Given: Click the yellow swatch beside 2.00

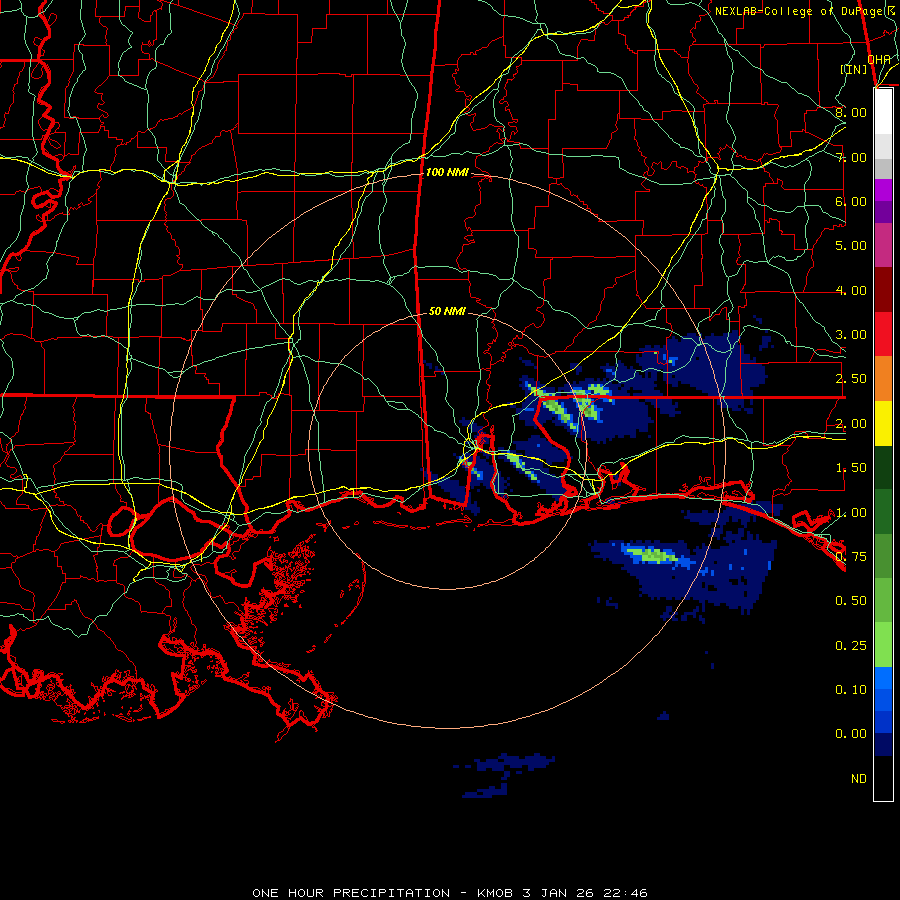Looking at the screenshot, I should tap(883, 423).
